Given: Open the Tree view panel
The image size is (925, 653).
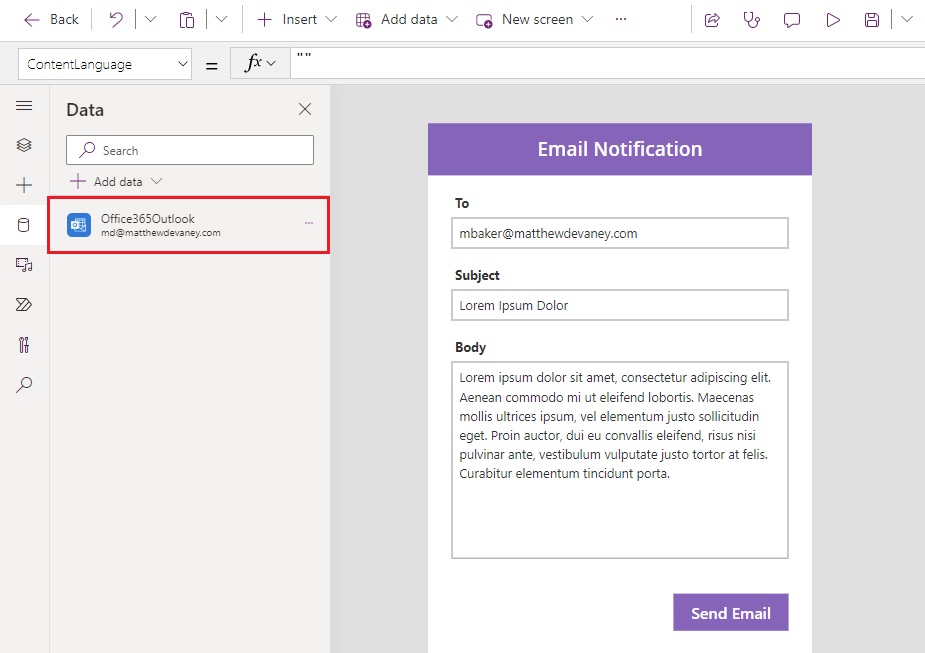Looking at the screenshot, I should [23, 144].
